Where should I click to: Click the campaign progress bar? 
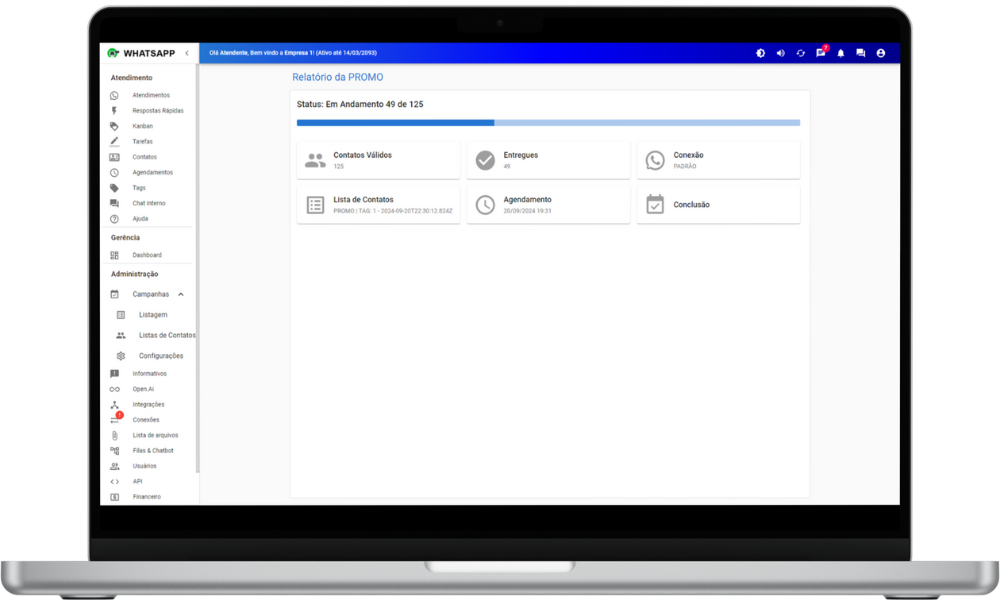(548, 123)
